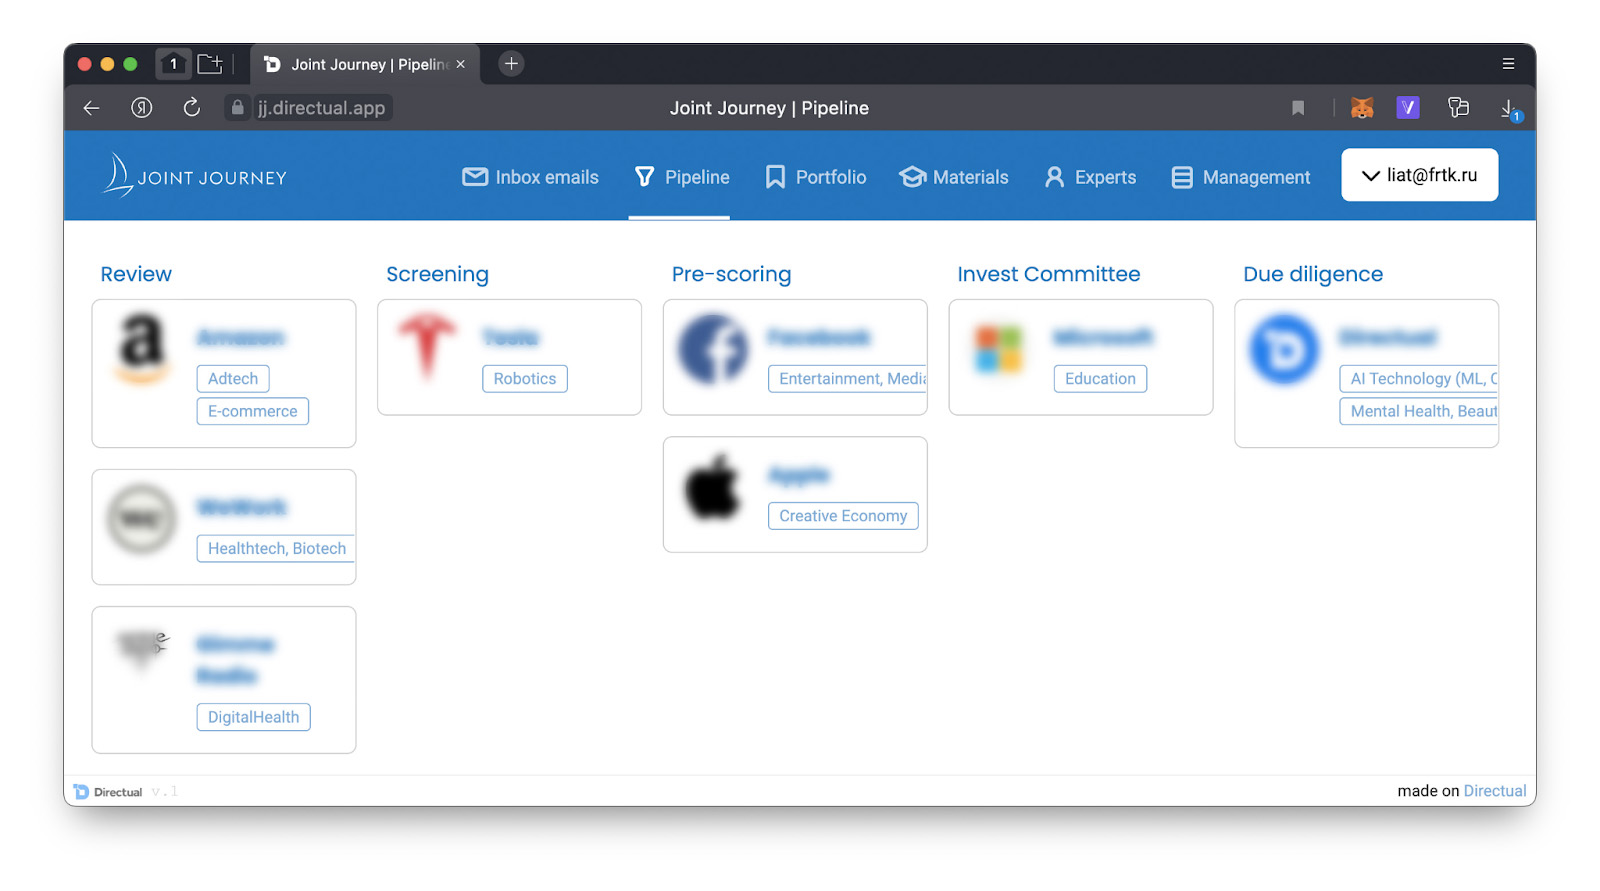Click the round logo on the Healthtech, Biotech card
This screenshot has height=891, width=1600.
pyautogui.click(x=142, y=519)
